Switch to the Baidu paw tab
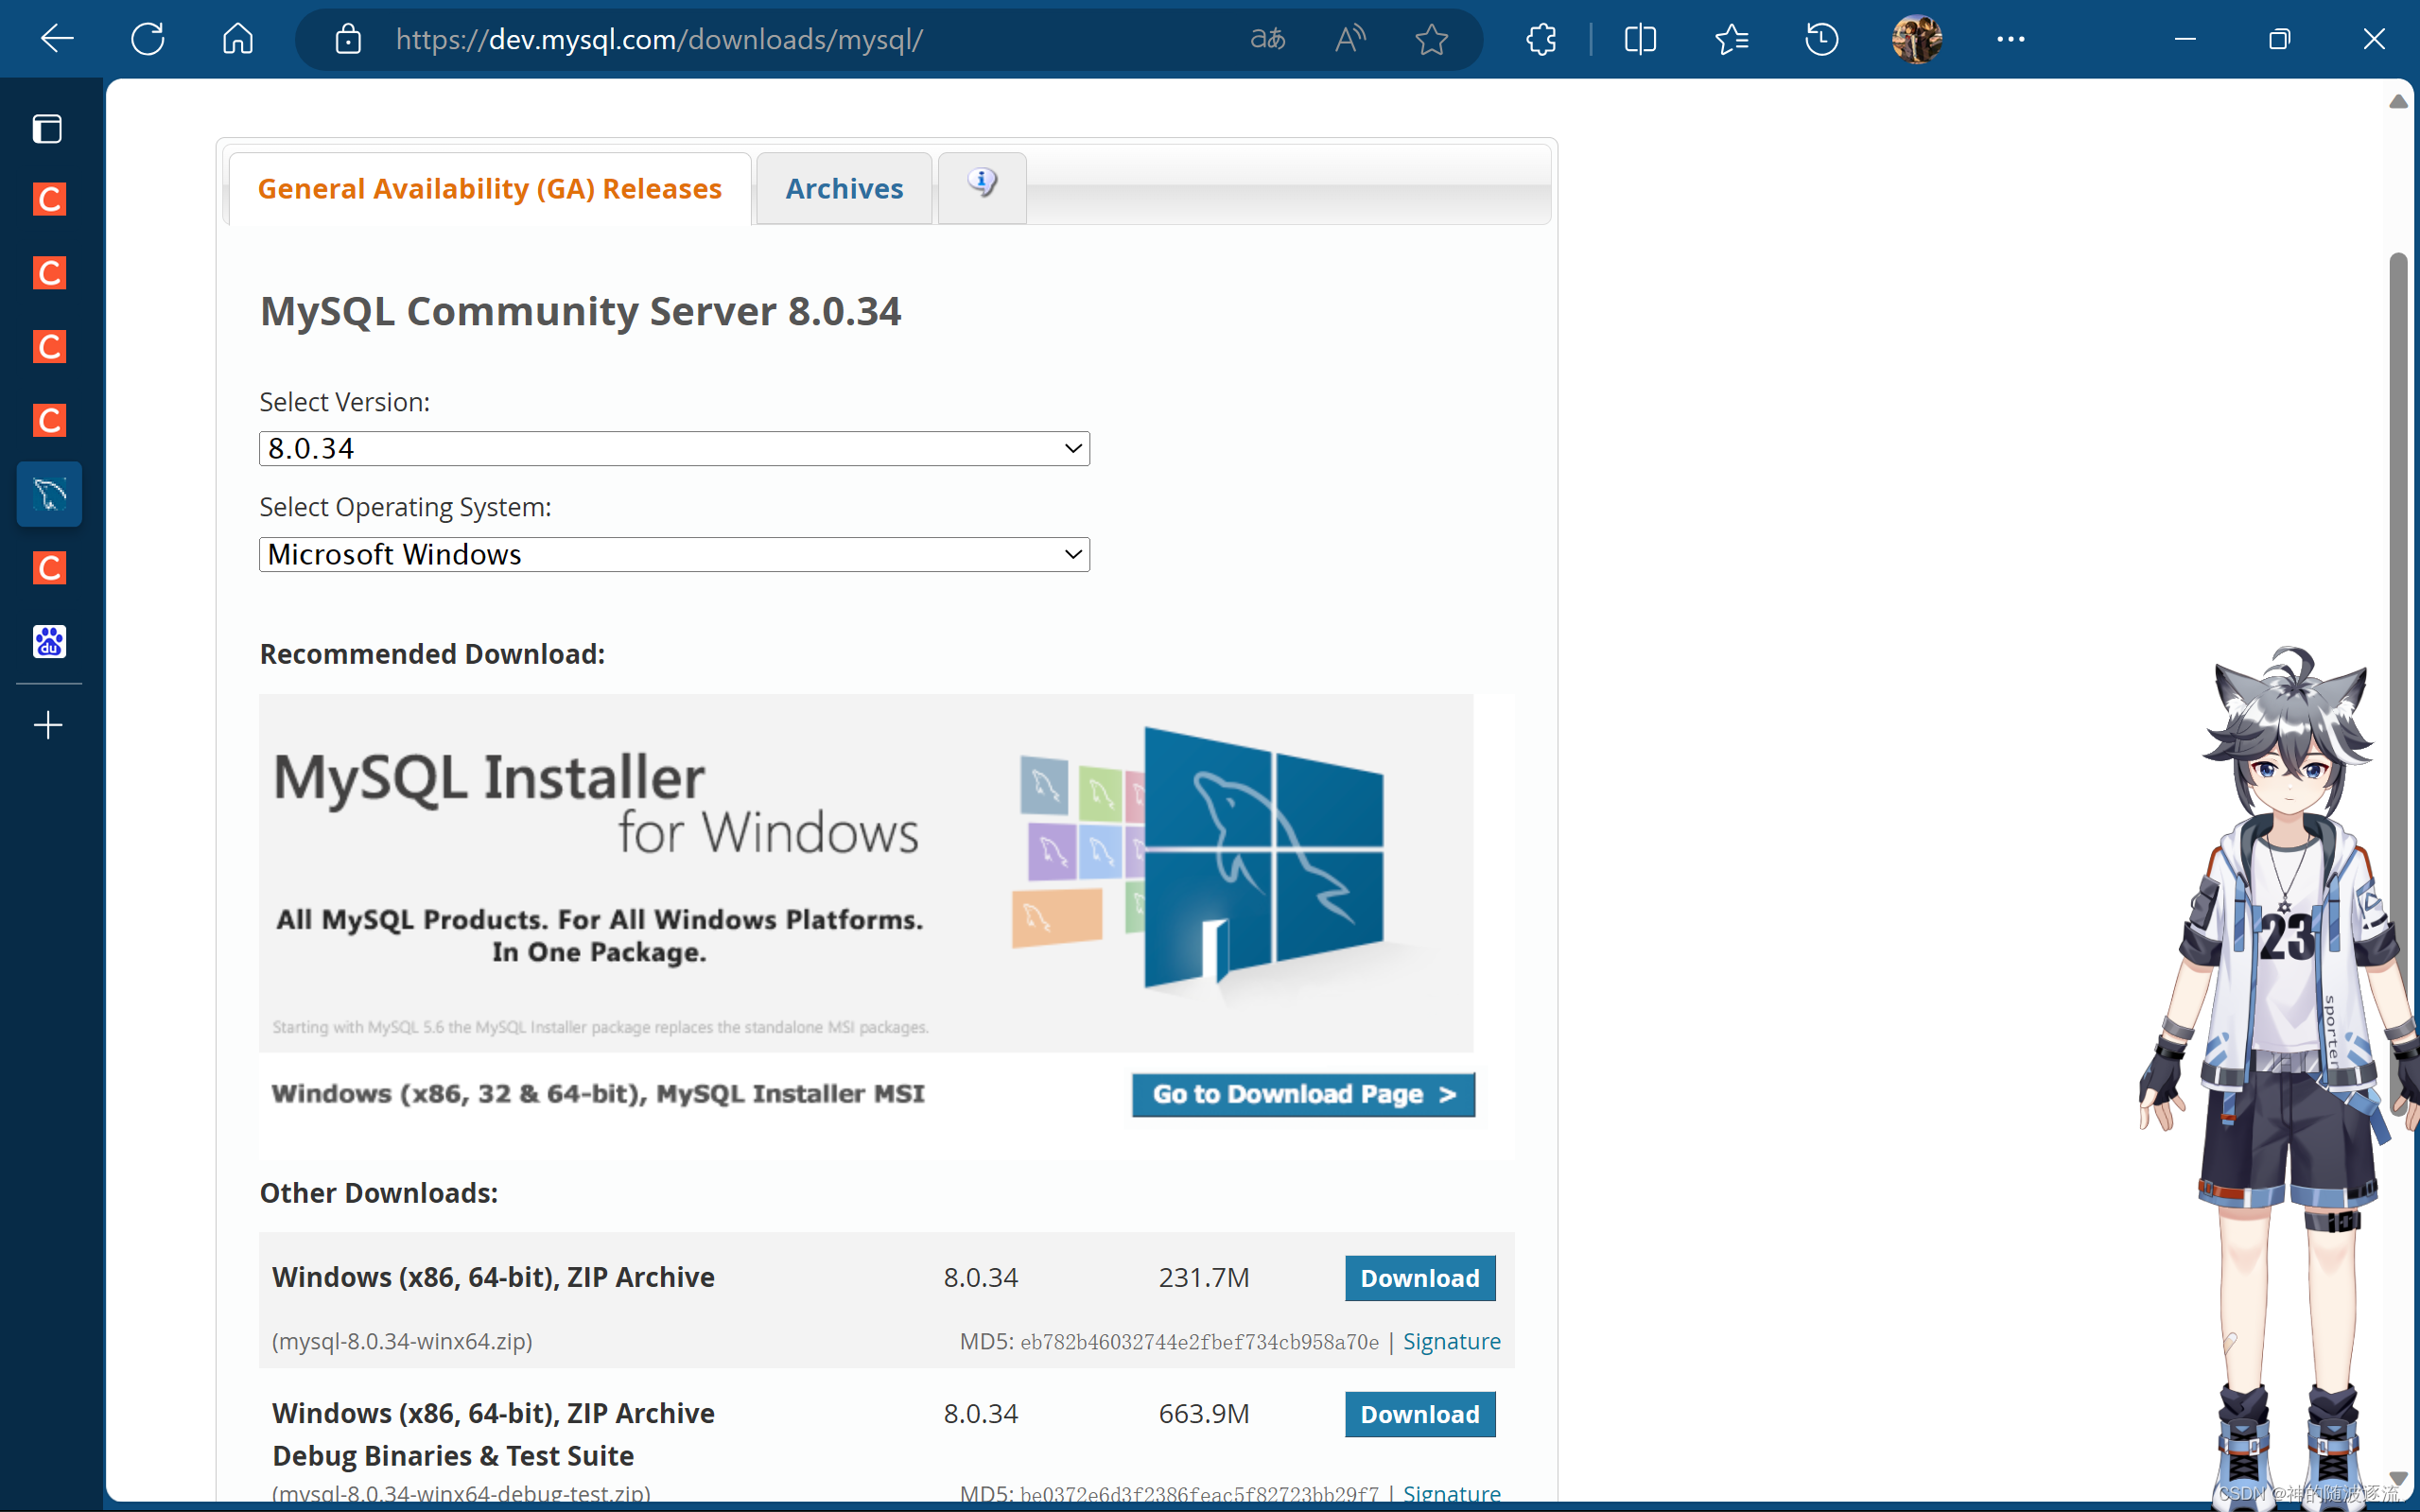The width and height of the screenshot is (2420, 1512). [x=49, y=641]
